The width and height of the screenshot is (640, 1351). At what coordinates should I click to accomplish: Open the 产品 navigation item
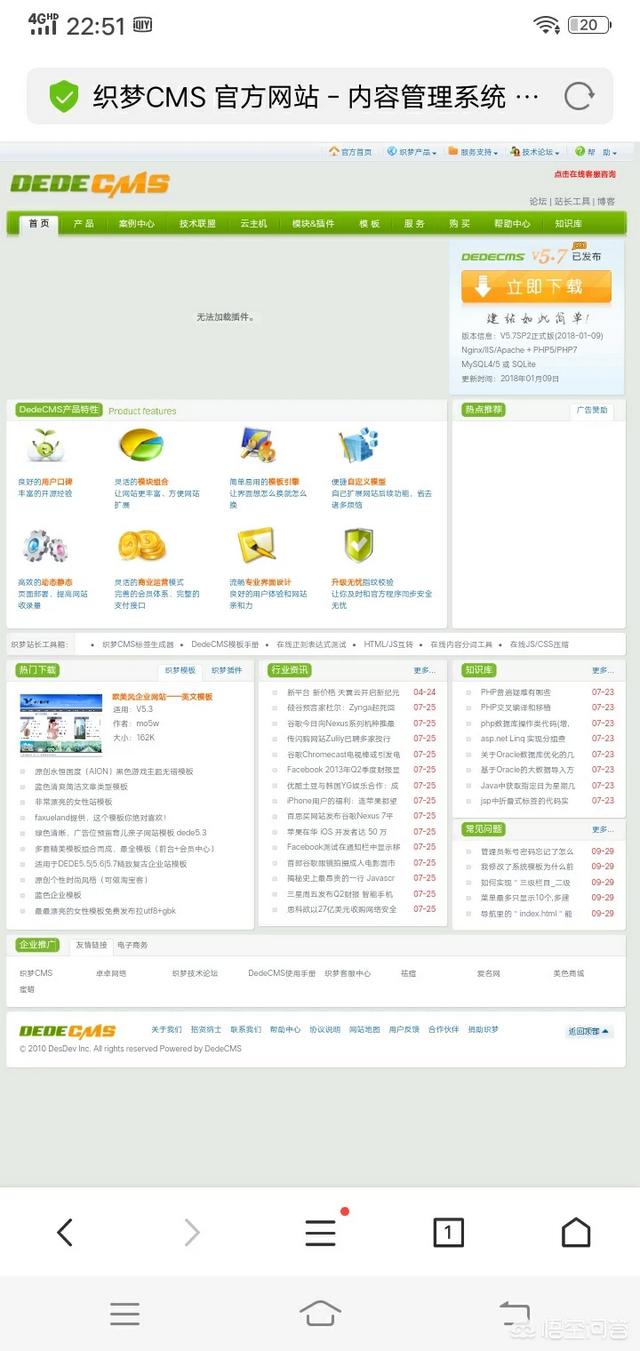[x=84, y=224]
